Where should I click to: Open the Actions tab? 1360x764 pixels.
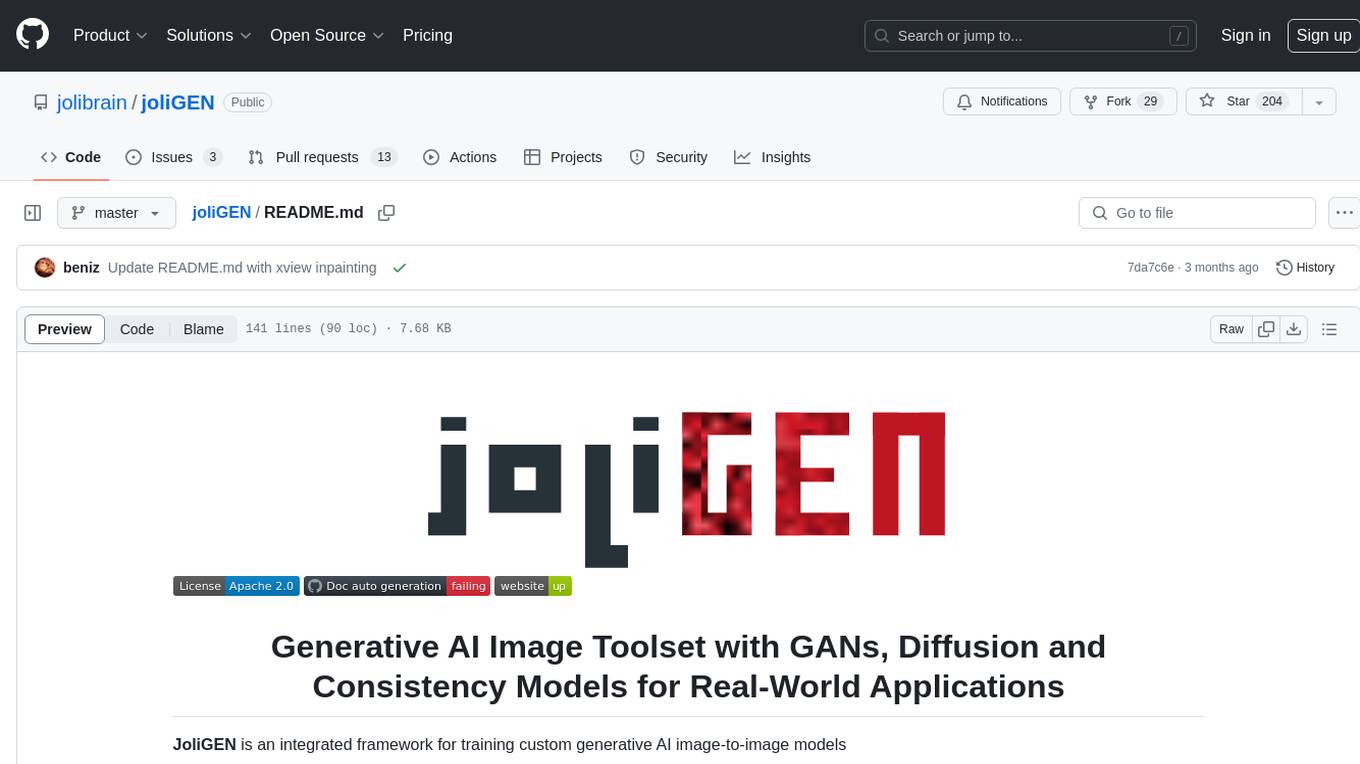[x=460, y=157]
